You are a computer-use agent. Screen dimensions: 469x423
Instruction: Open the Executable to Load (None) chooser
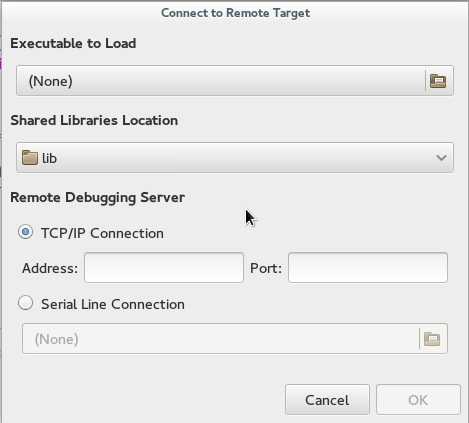click(235, 81)
